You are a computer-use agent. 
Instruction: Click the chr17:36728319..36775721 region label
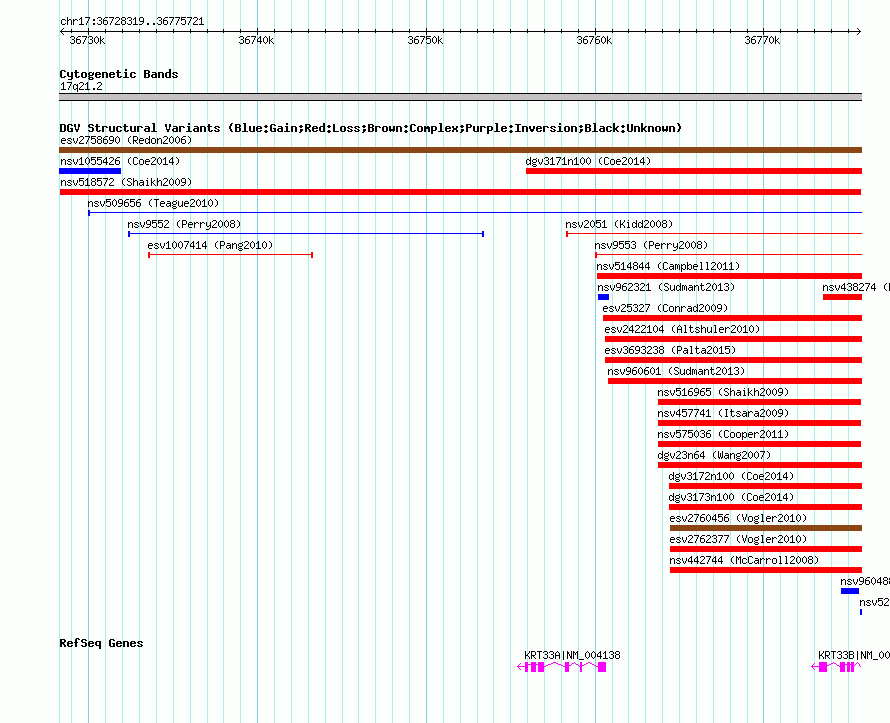point(132,21)
